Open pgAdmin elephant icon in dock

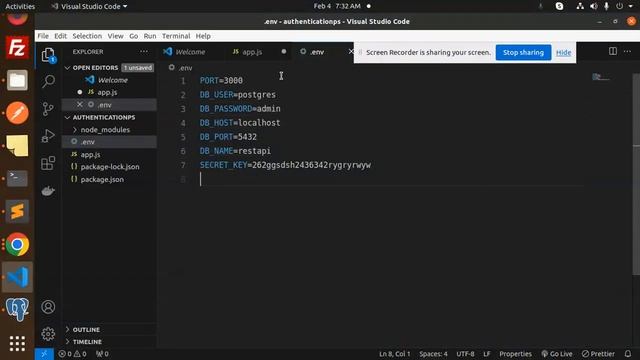click(x=17, y=309)
